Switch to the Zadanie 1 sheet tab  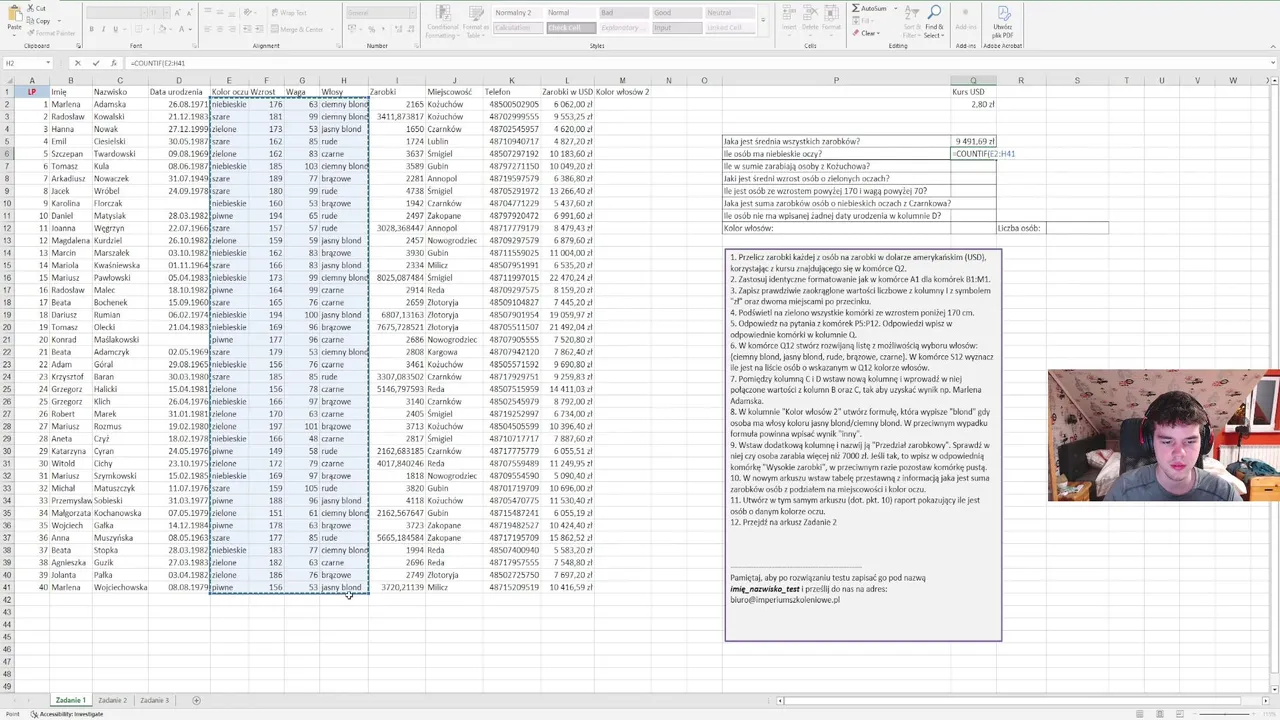(70, 700)
